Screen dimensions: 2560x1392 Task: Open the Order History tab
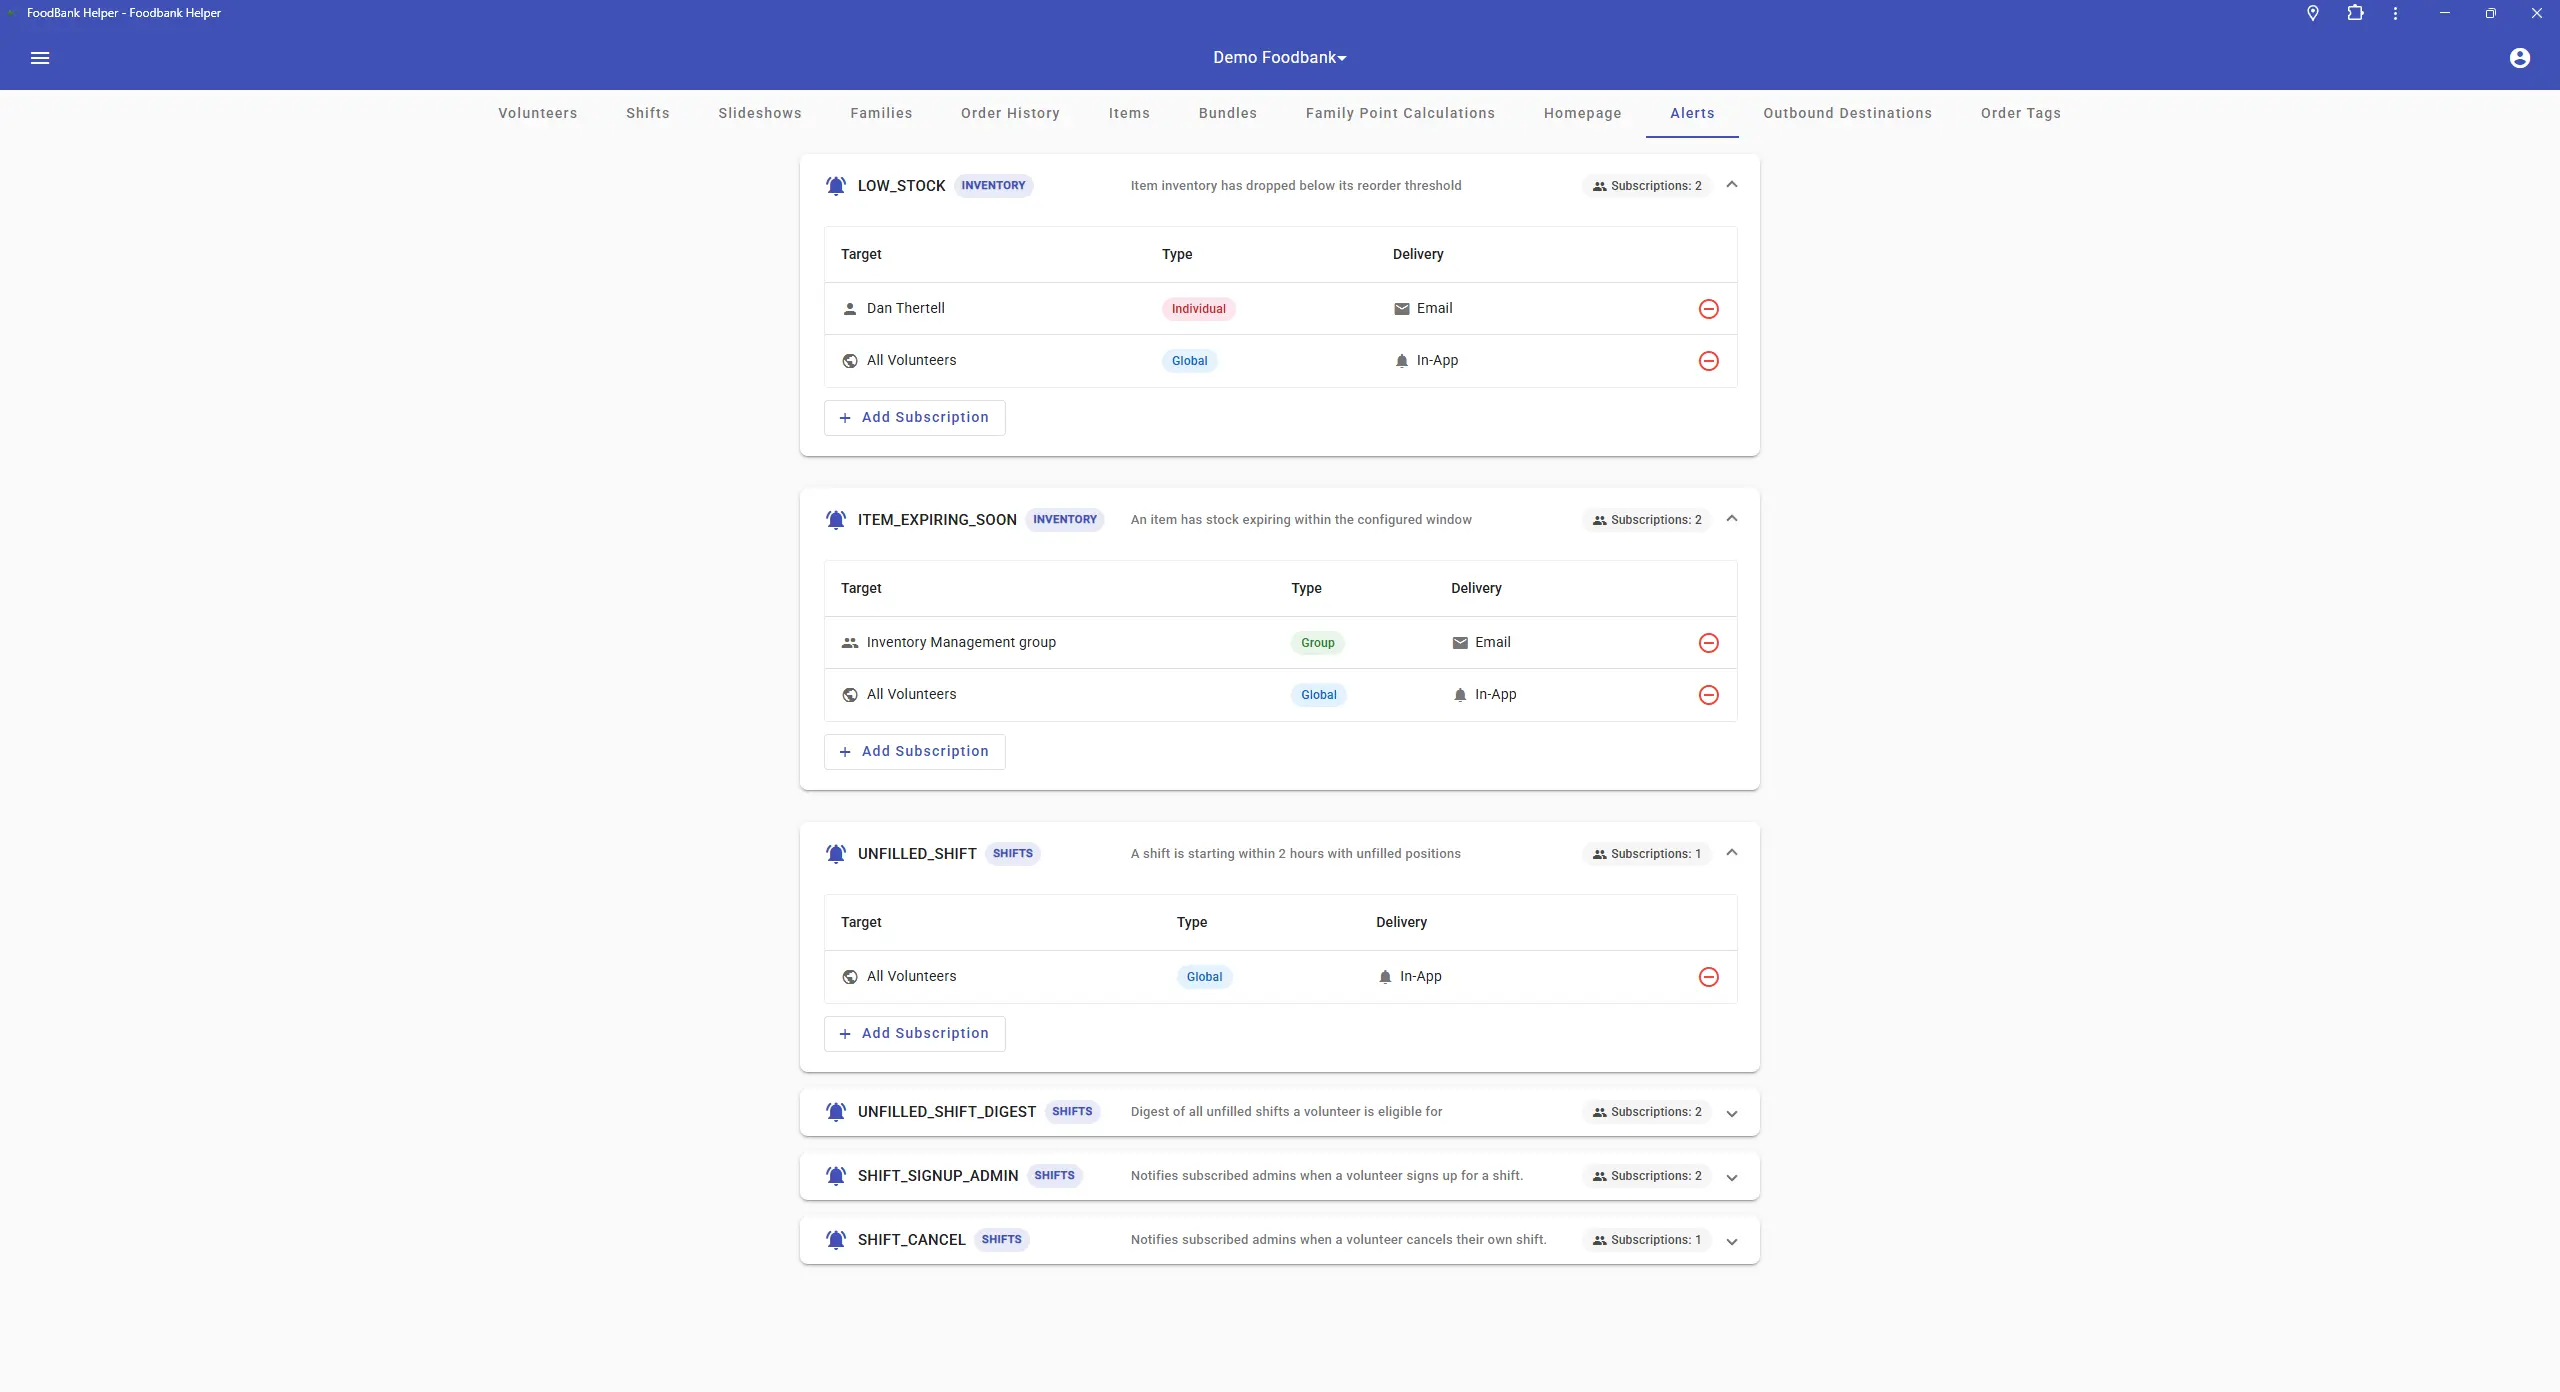(x=1009, y=113)
